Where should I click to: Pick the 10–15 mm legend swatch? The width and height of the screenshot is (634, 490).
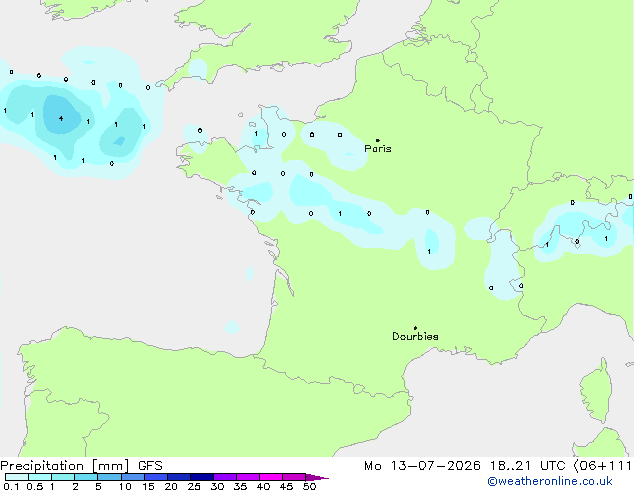click(x=132, y=477)
